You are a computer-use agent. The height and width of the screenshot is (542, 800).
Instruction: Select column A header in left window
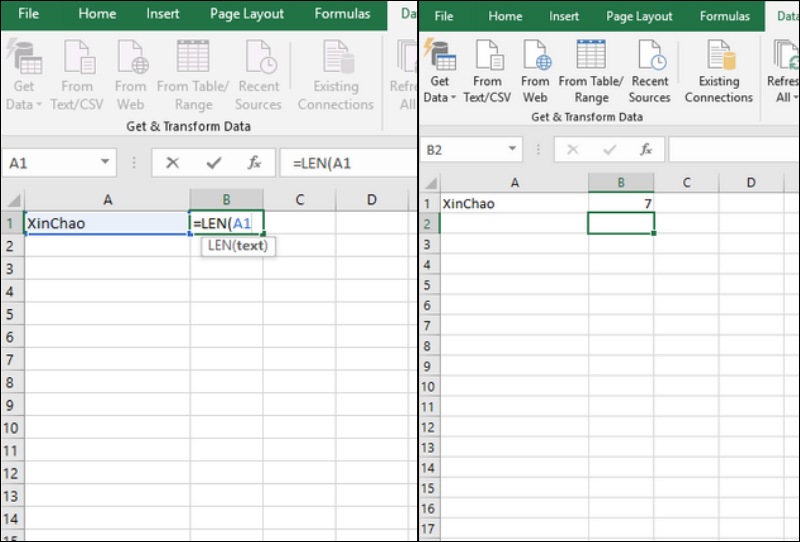(107, 200)
